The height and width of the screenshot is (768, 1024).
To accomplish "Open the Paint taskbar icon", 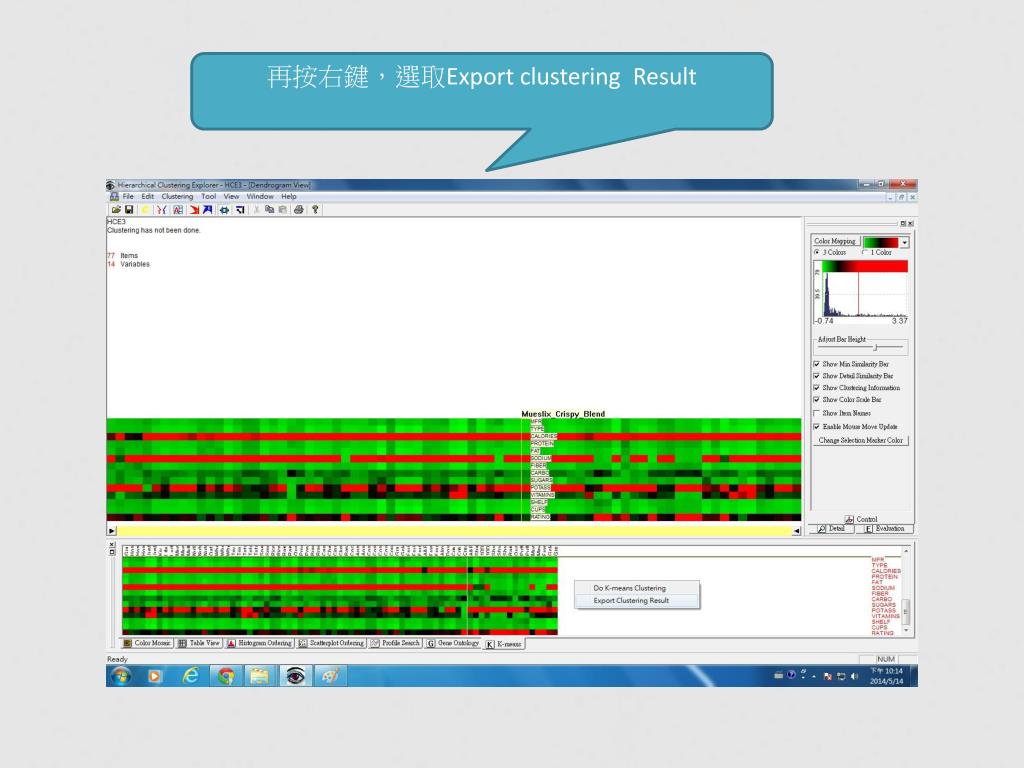I will pos(330,676).
